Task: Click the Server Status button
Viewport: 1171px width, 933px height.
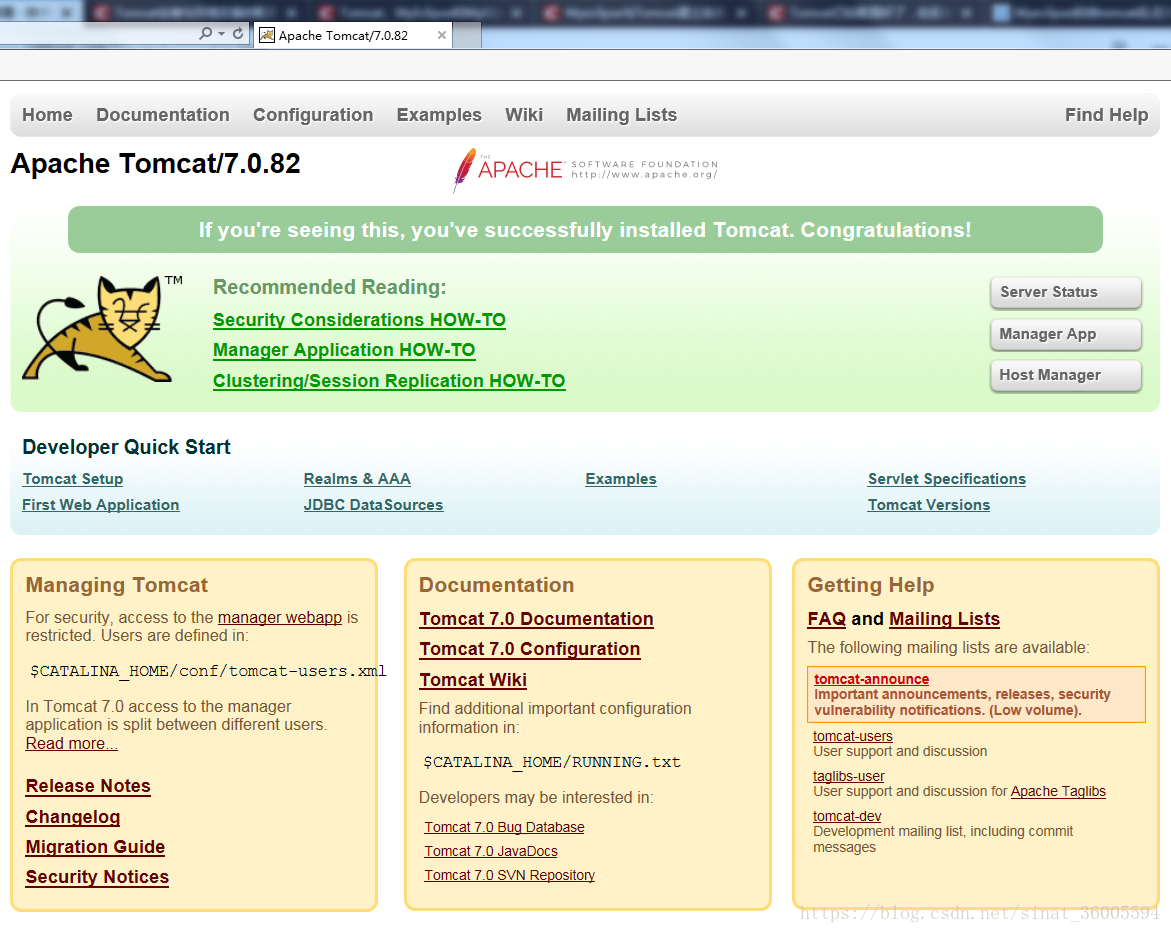Action: (x=1066, y=292)
